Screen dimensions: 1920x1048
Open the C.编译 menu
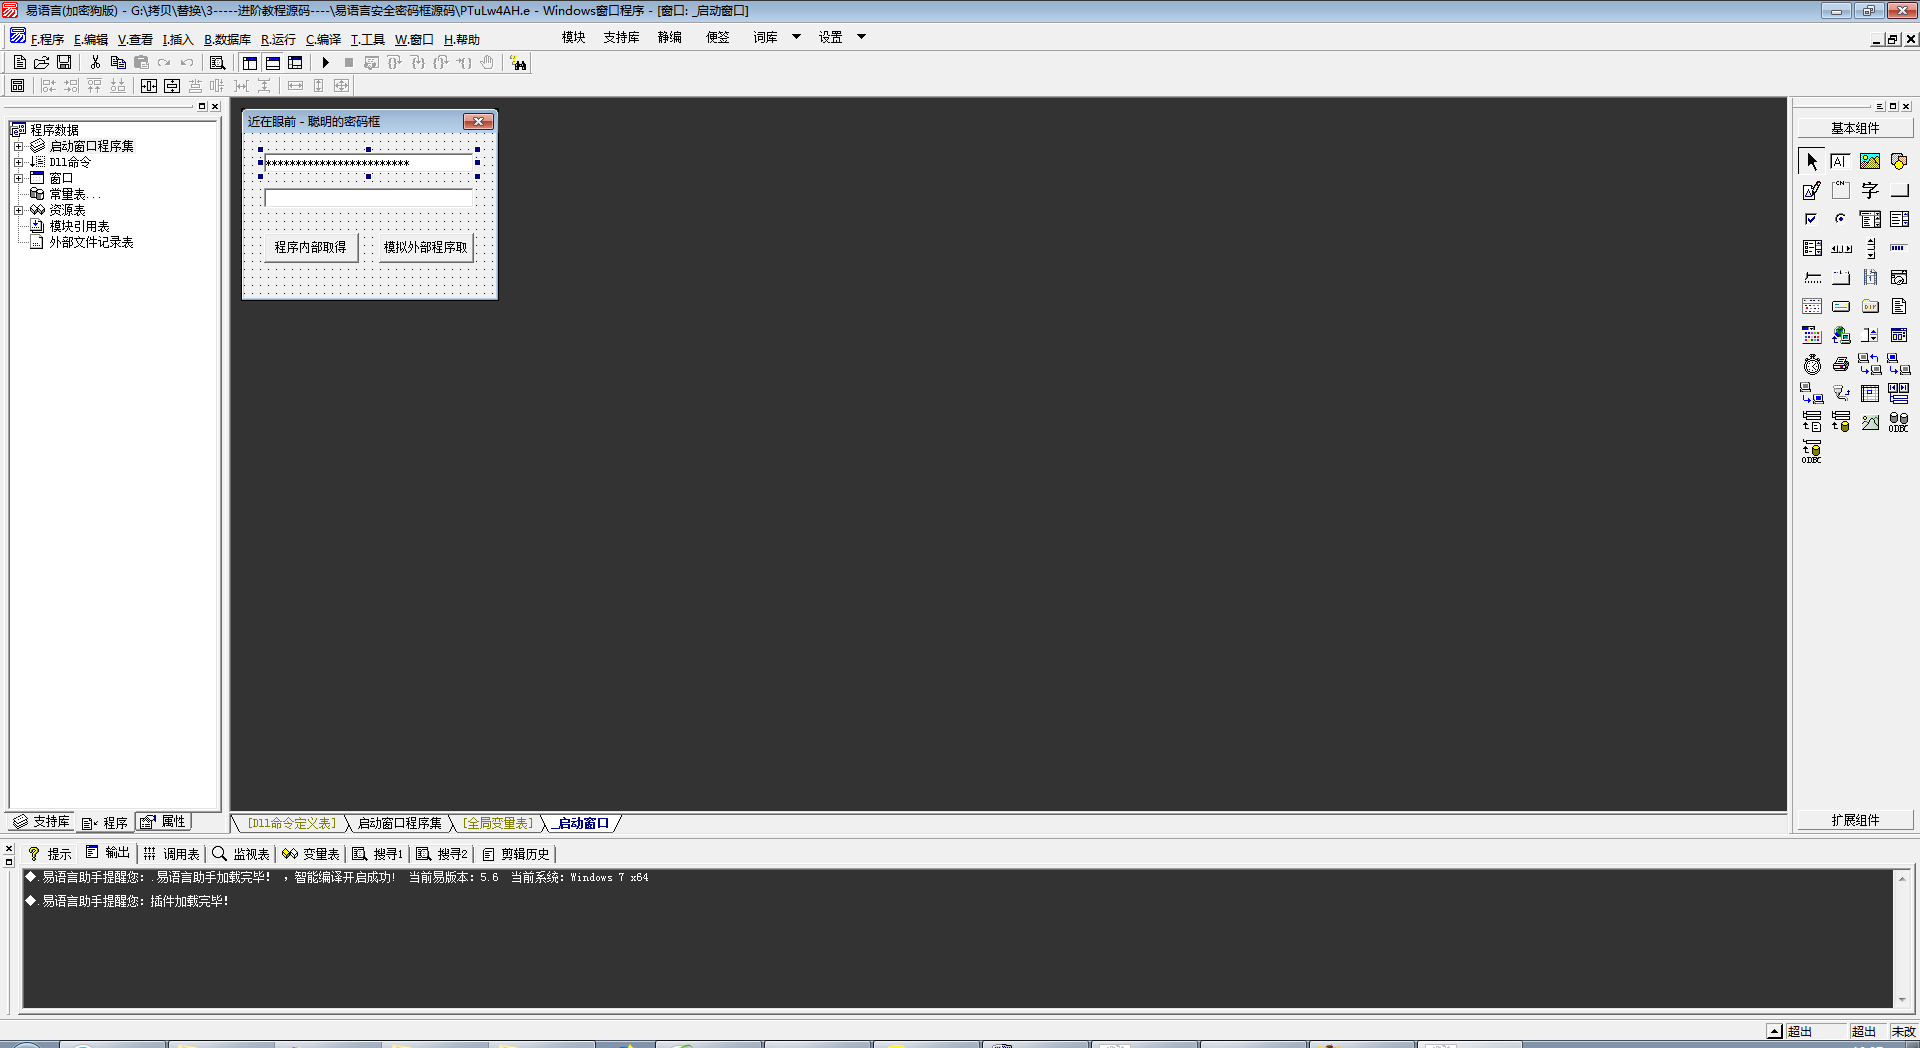tap(323, 40)
